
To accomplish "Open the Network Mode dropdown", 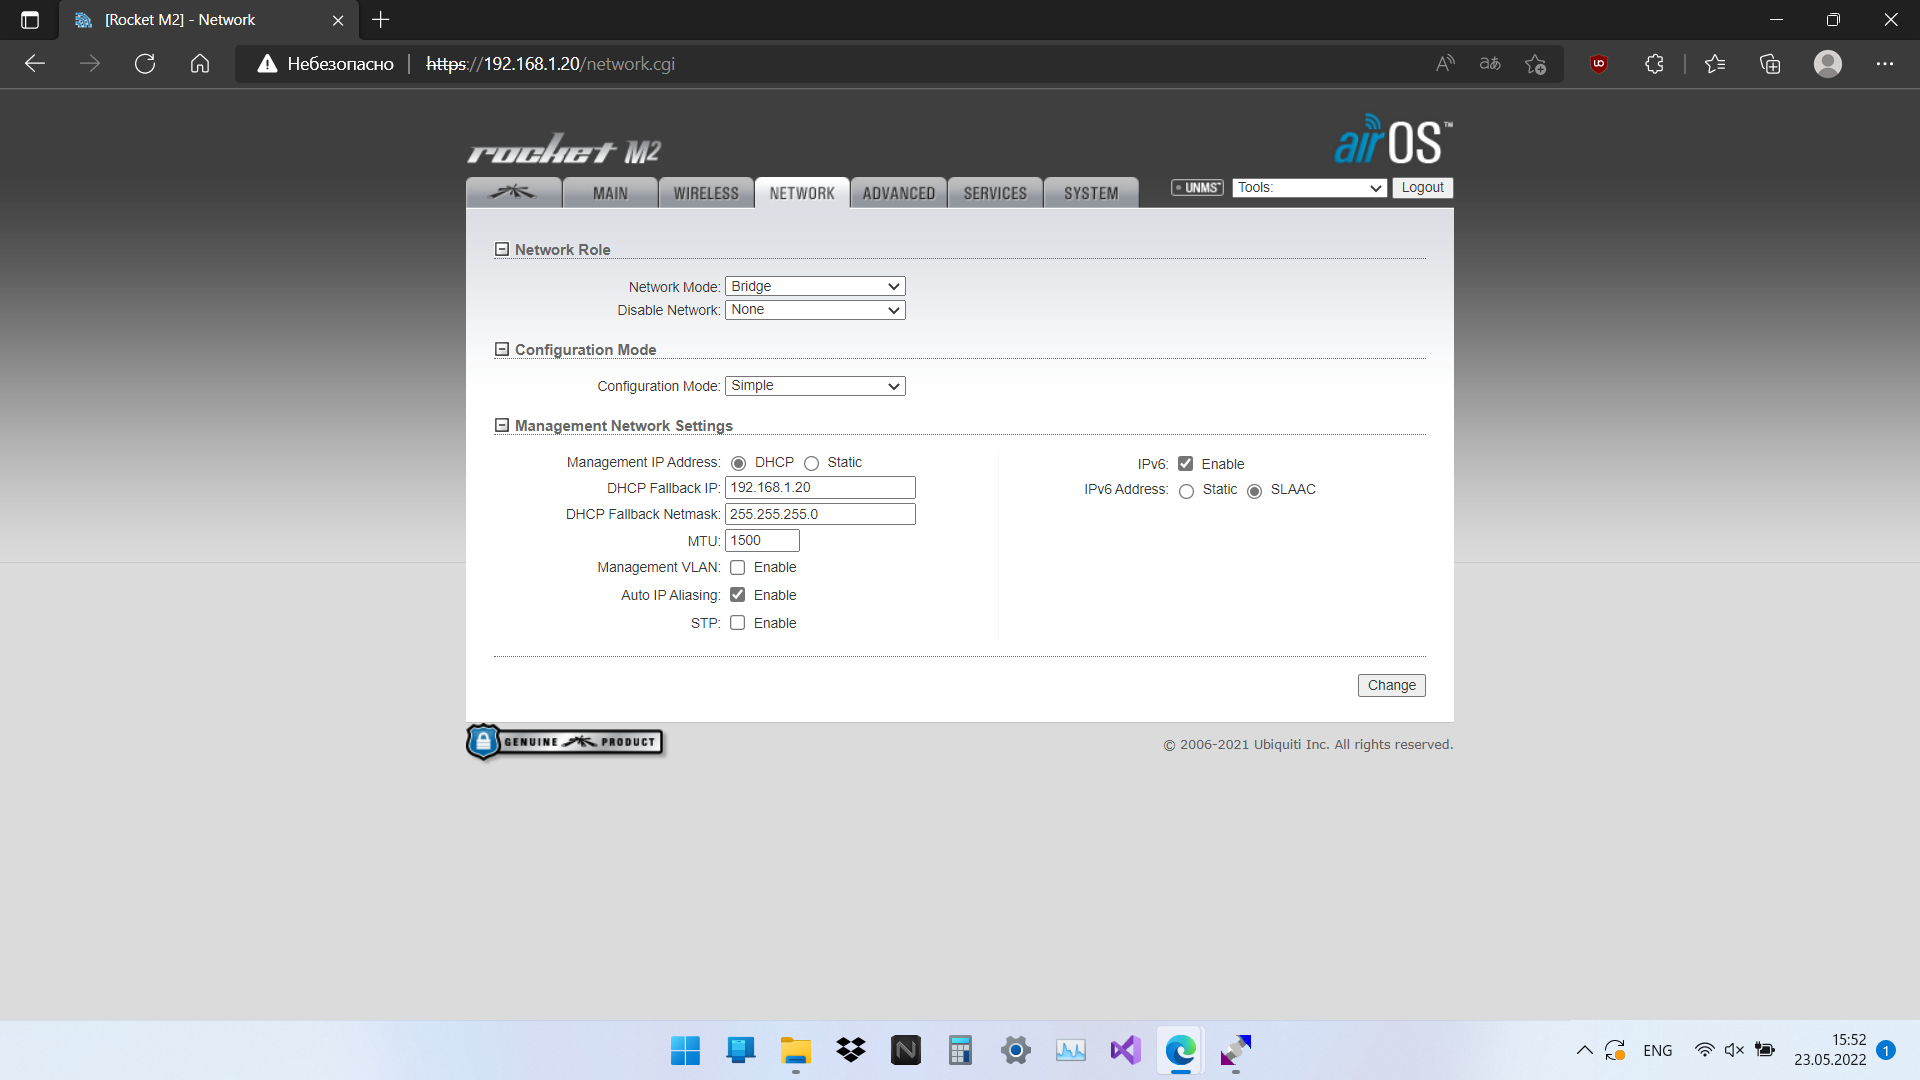I will pyautogui.click(x=815, y=286).
